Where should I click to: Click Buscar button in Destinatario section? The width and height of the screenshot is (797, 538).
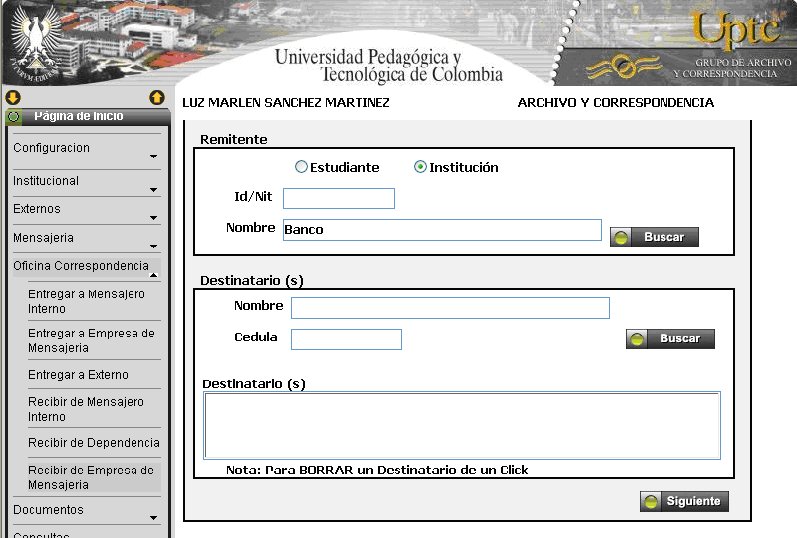670,339
